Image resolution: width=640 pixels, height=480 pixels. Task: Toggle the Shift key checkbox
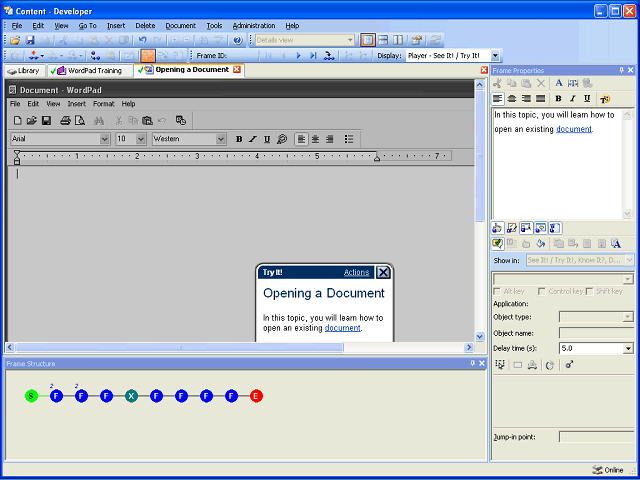591,291
